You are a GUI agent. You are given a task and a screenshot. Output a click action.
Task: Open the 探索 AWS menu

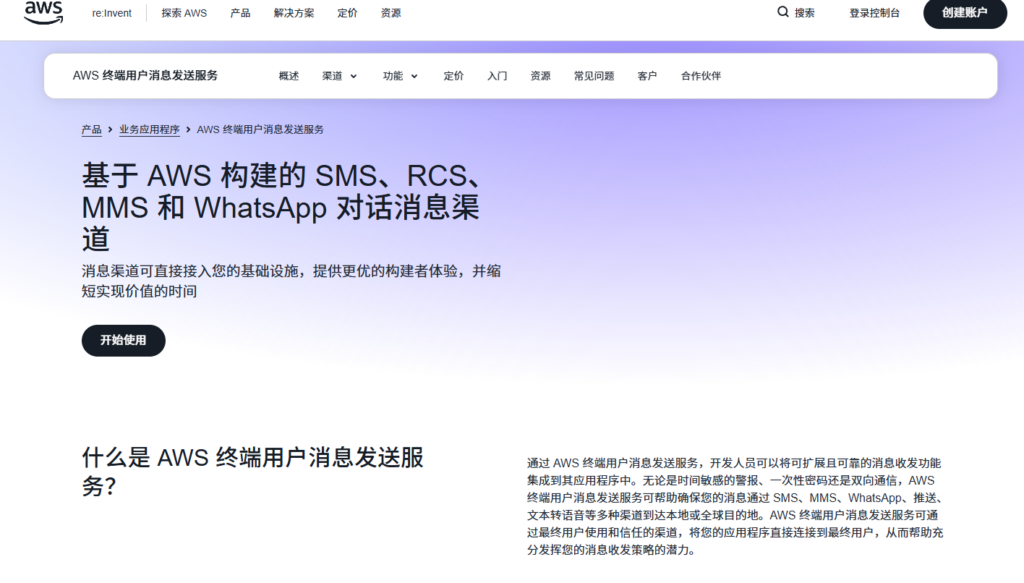[x=184, y=13]
